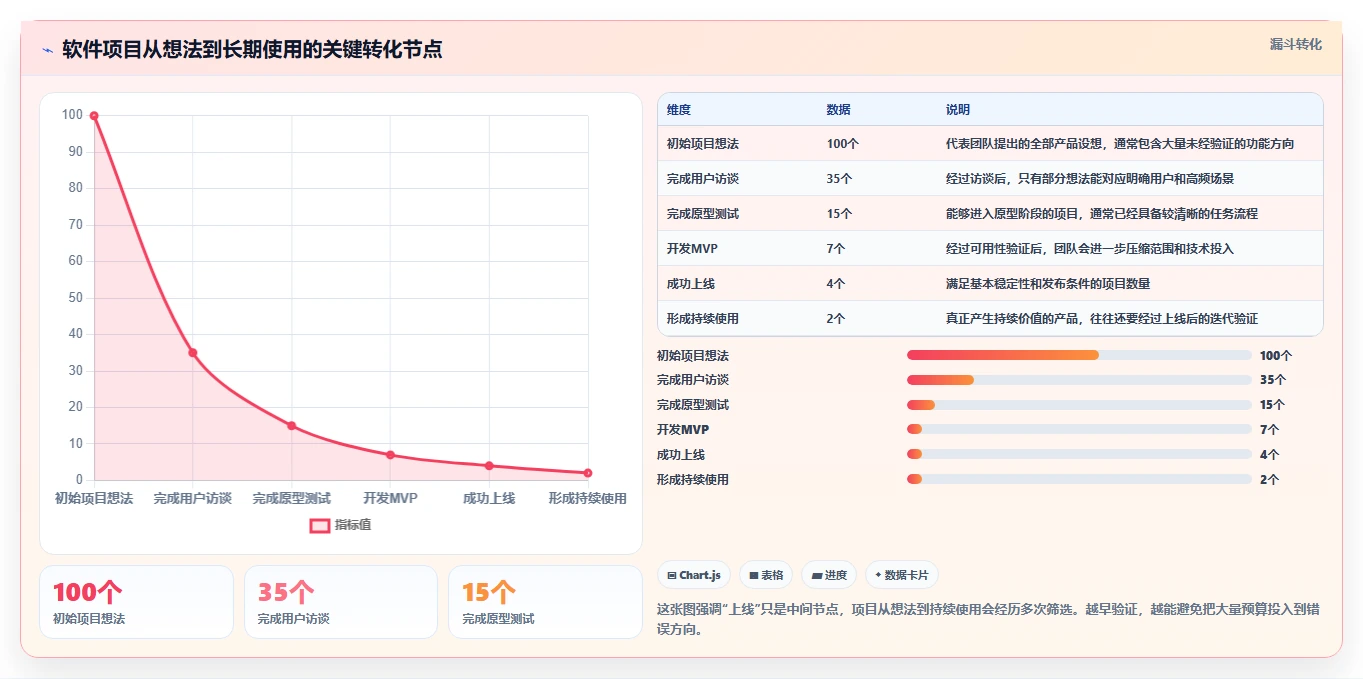Select the 完成用户访谈 table row cell
The width and height of the screenshot is (1363, 679).
tap(703, 179)
